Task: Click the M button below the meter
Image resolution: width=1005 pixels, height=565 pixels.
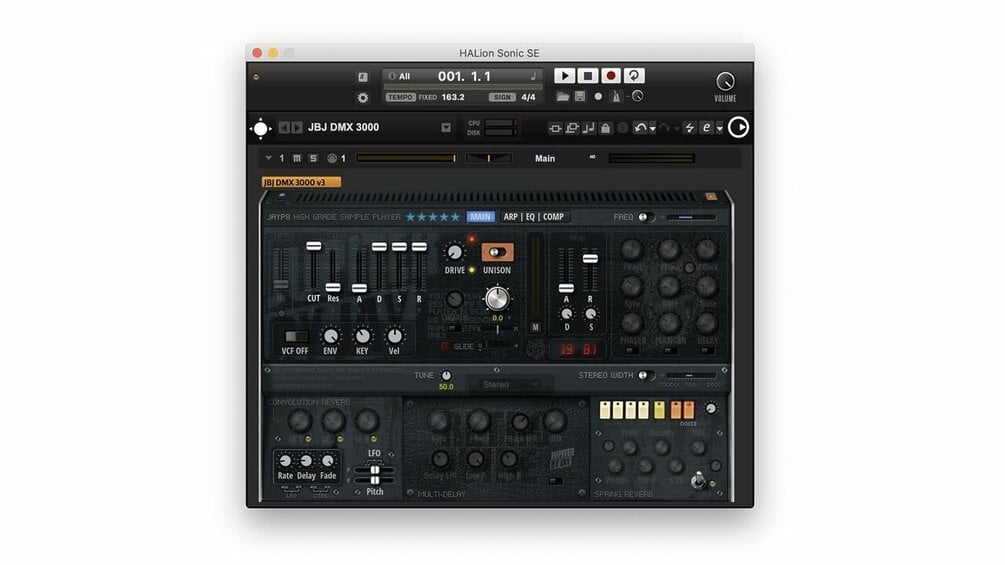Action: (x=535, y=327)
